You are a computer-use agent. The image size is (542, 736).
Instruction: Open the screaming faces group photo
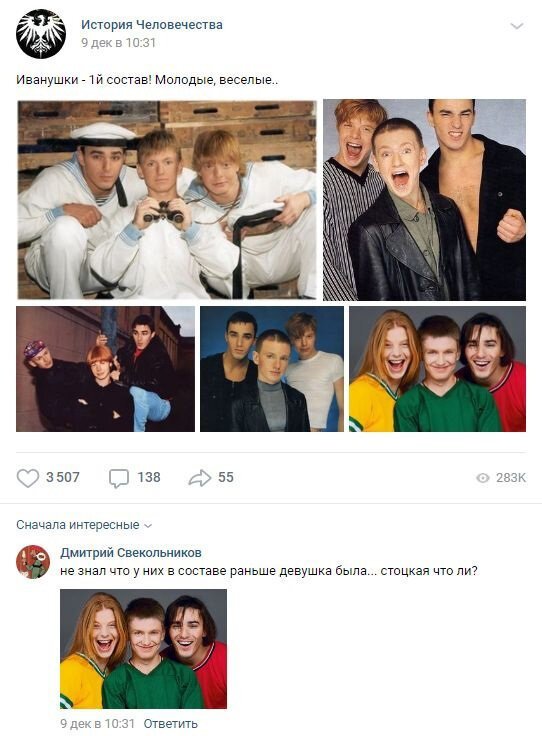click(x=424, y=199)
